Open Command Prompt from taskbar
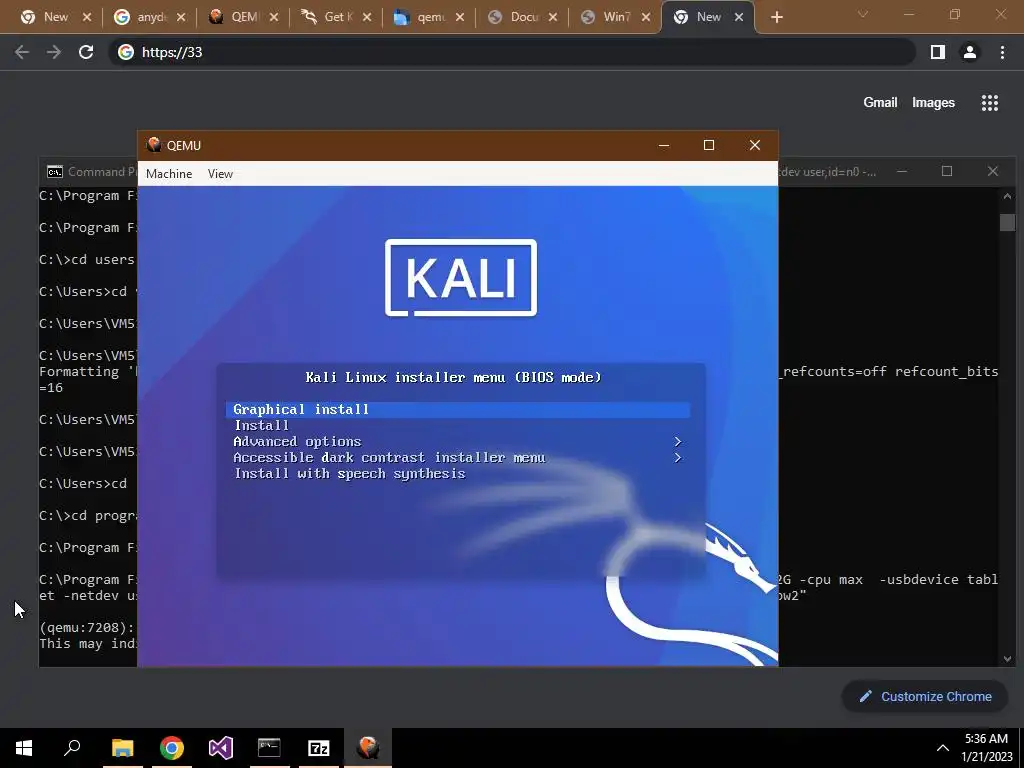 click(269, 748)
